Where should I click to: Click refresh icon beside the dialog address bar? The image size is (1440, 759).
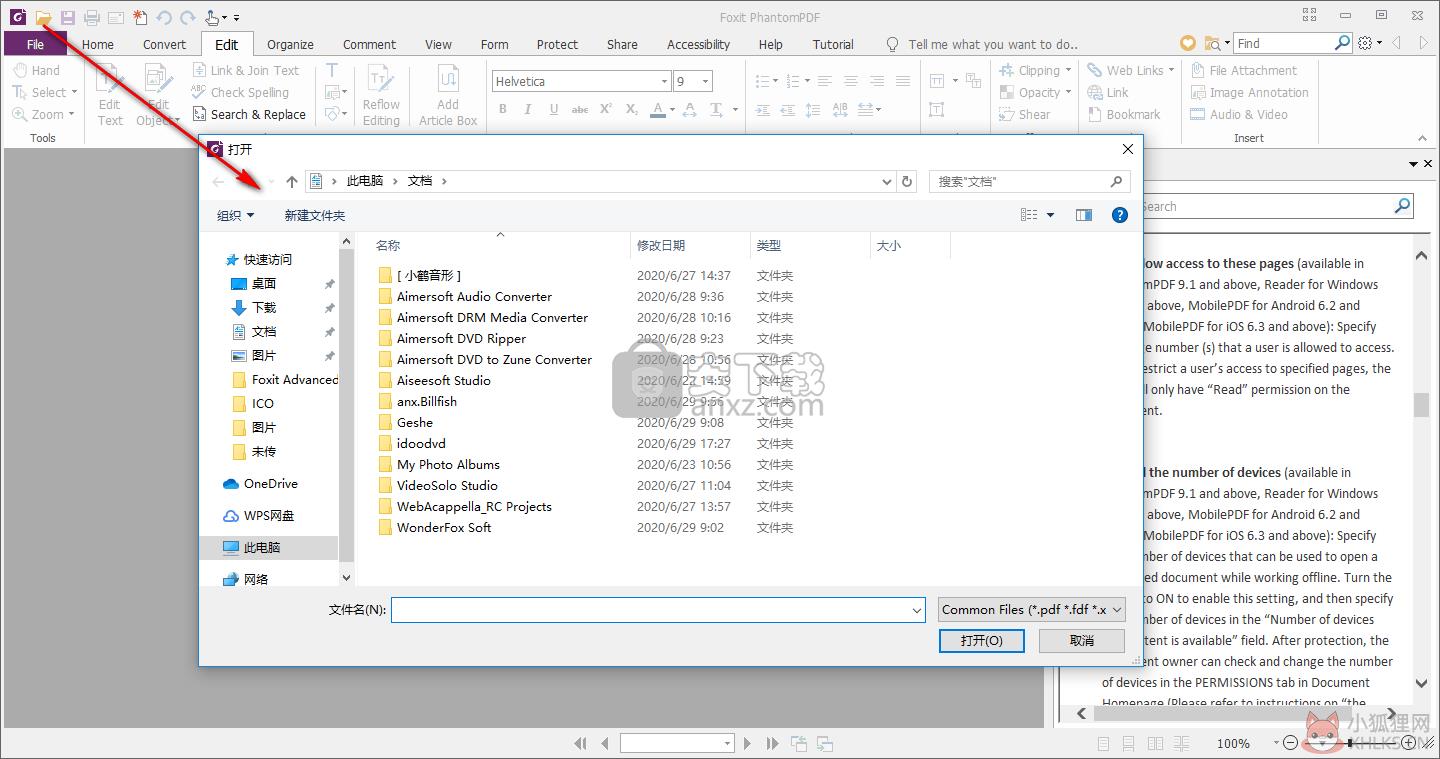907,181
